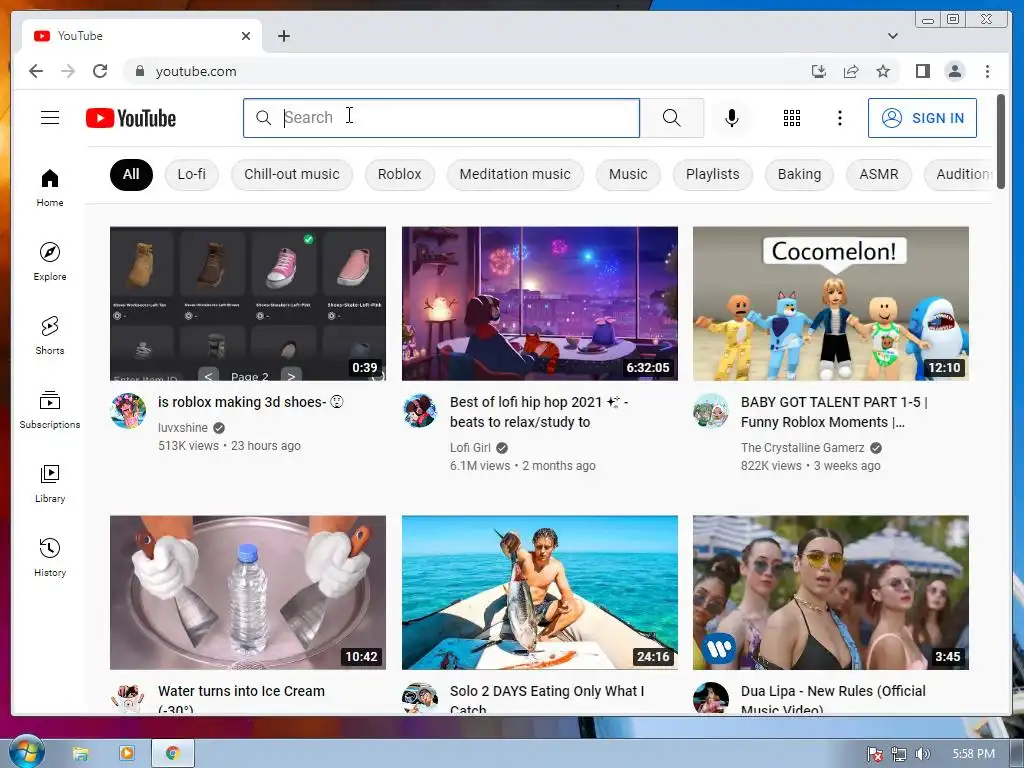Open 'BABY GOT TALENT PART 1-5' title

[x=834, y=412]
